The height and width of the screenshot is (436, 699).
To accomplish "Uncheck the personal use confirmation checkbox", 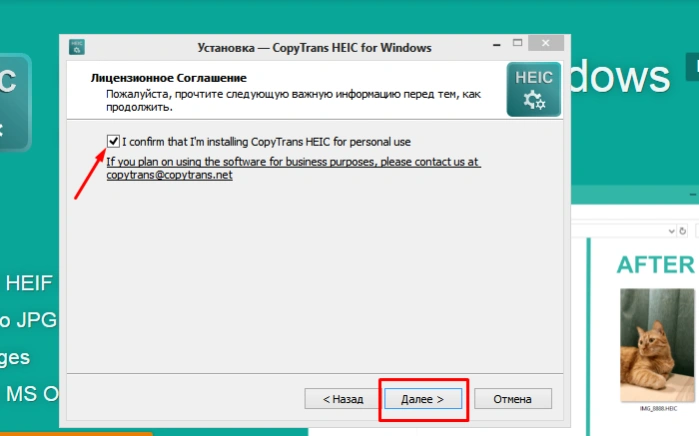I will (113, 141).
